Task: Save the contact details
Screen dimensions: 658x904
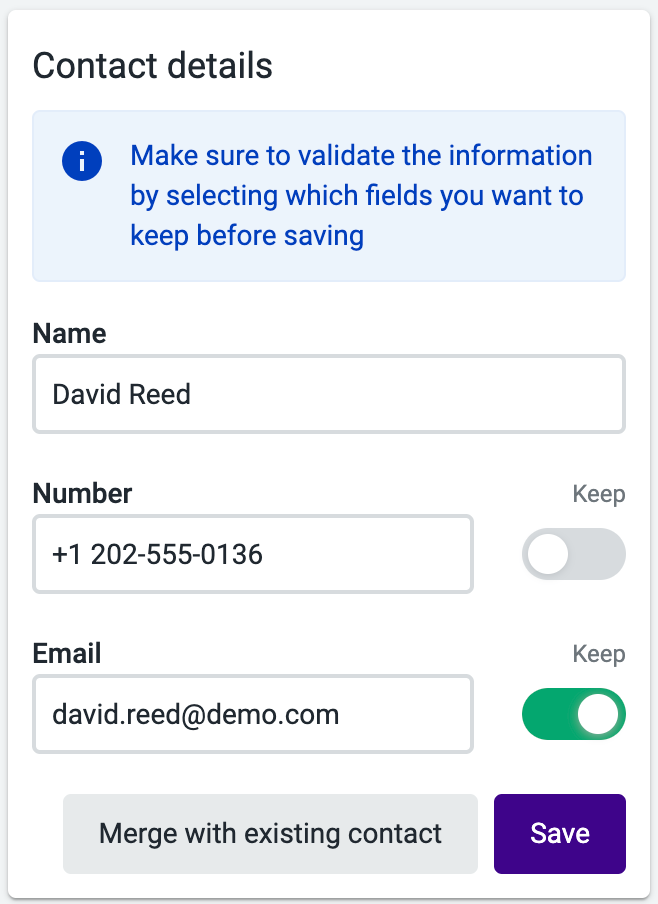Action: click(559, 834)
